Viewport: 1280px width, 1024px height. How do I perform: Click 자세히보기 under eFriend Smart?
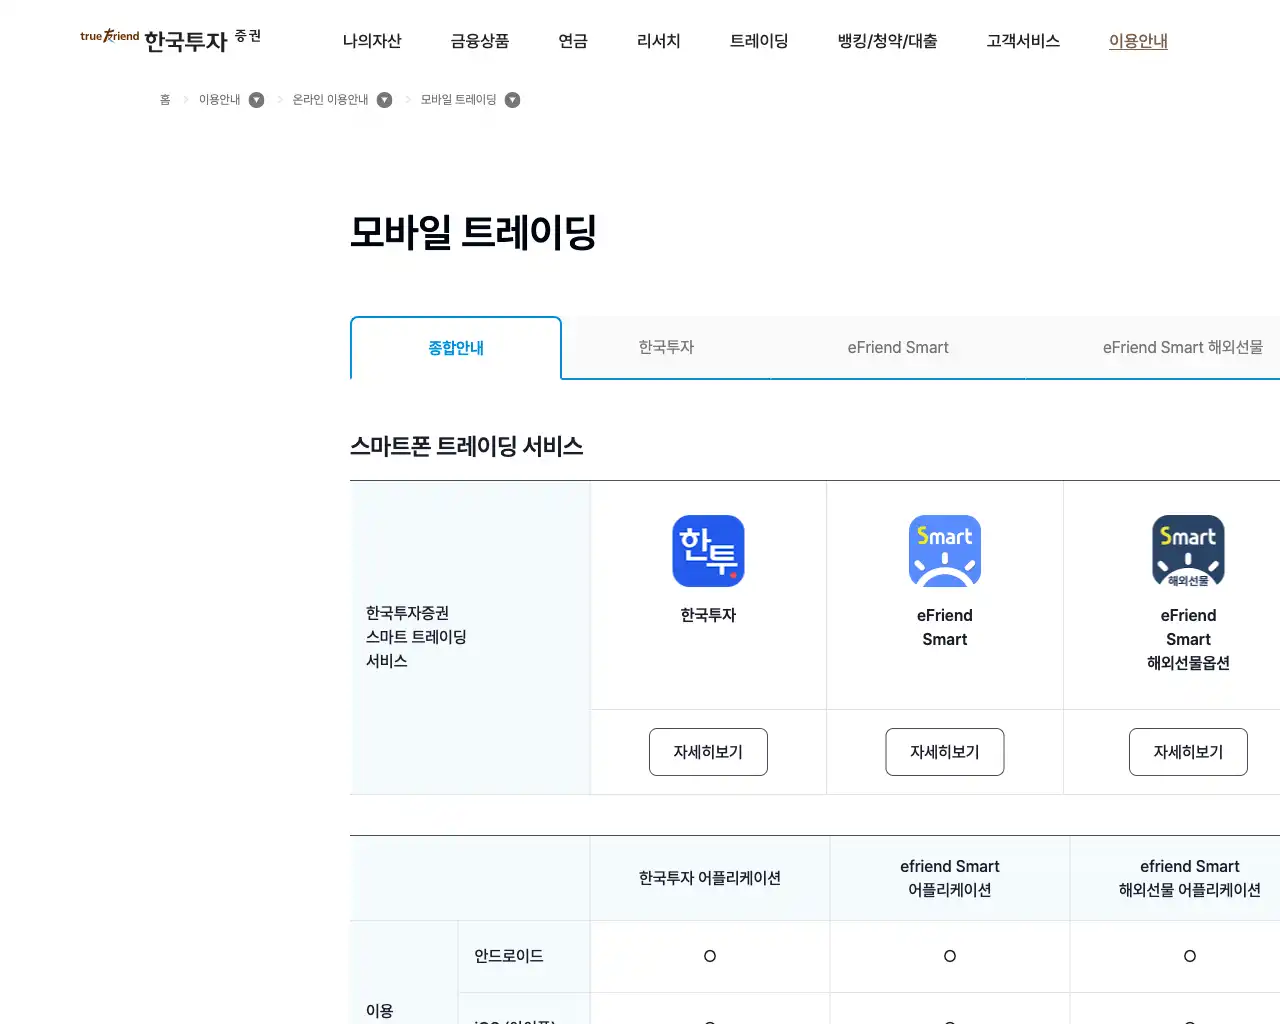945,752
